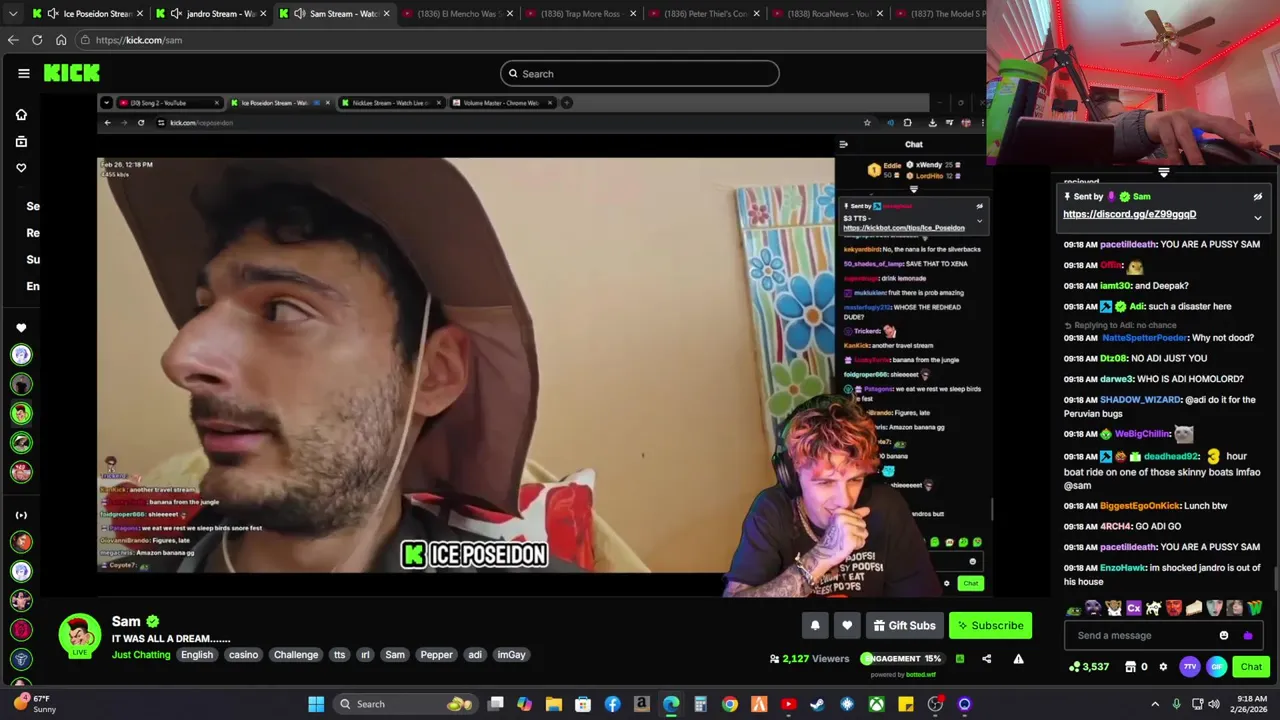This screenshot has height=720, width=1280.
Task: Close the Sam Stream tab
Action: [x=386, y=14]
